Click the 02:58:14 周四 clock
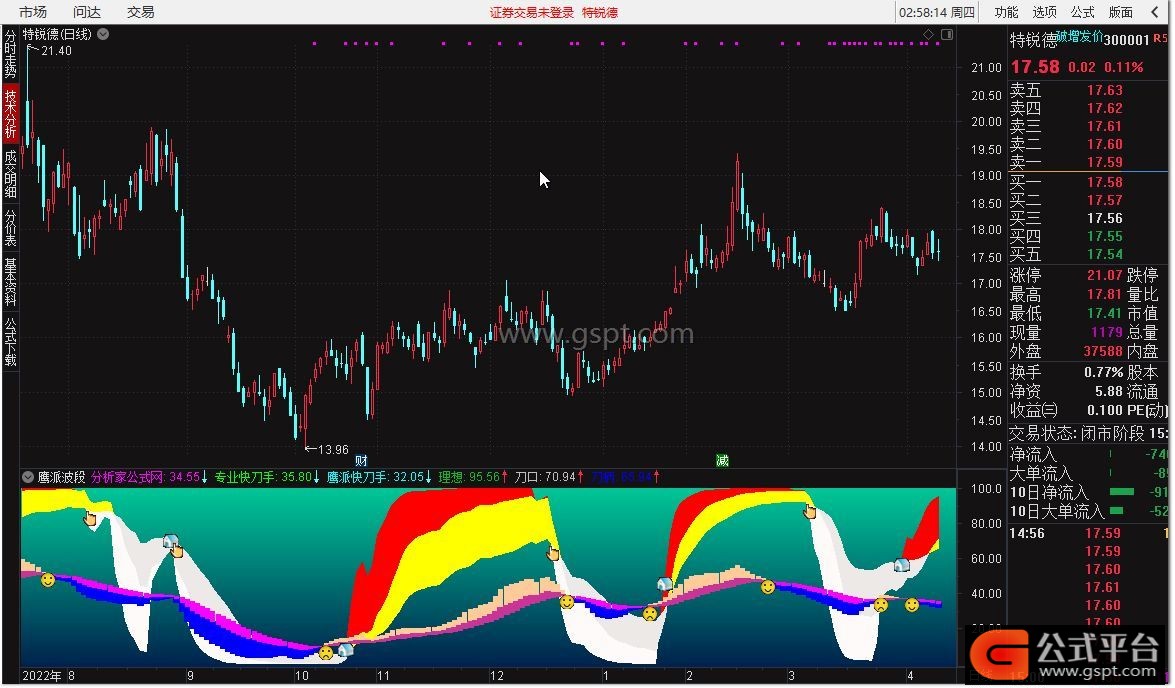 click(937, 12)
